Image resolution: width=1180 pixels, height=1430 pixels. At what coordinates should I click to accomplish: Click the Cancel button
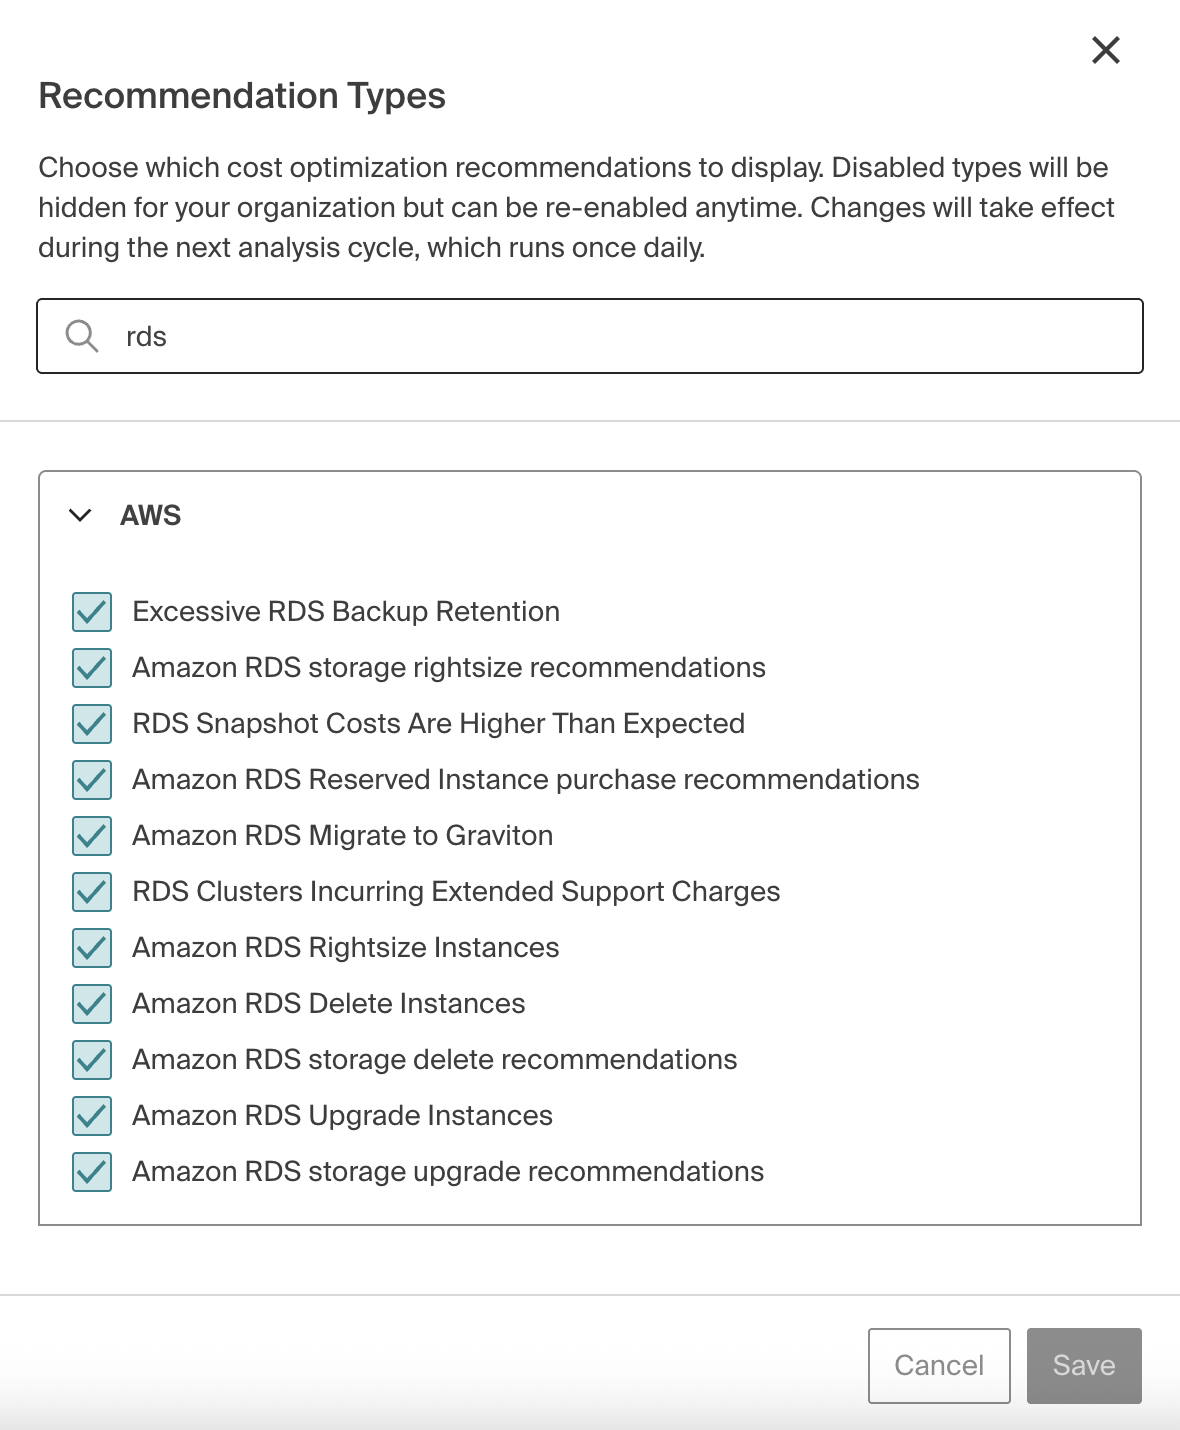pos(938,1365)
